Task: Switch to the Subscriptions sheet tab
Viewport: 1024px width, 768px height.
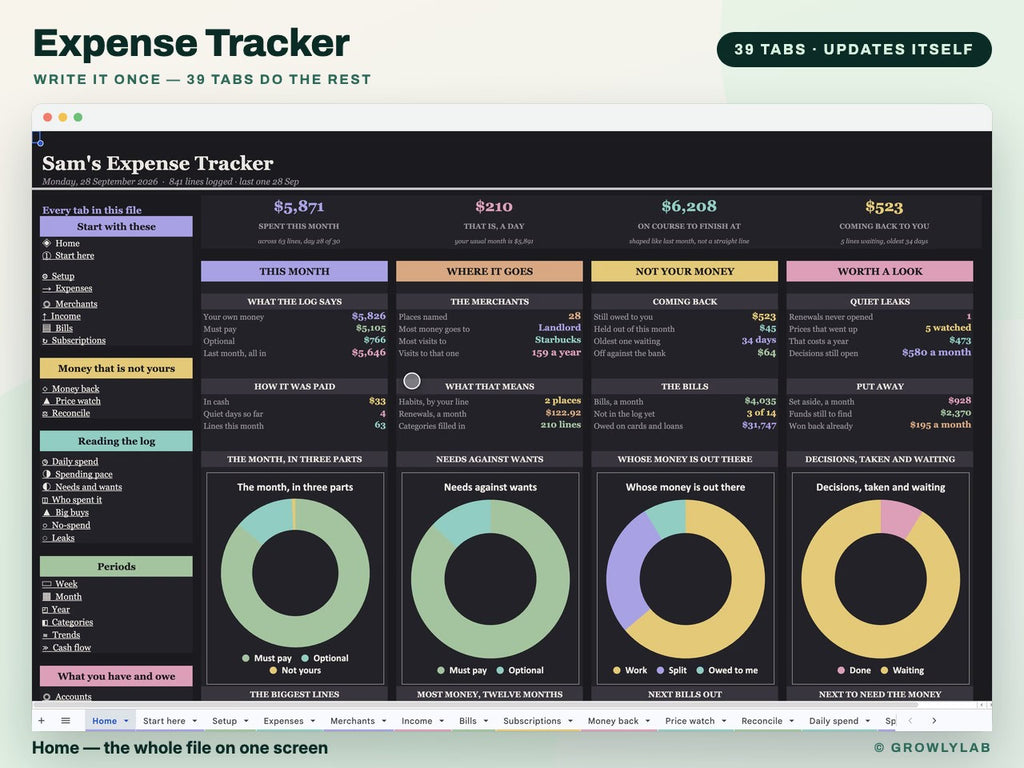Action: click(x=532, y=721)
